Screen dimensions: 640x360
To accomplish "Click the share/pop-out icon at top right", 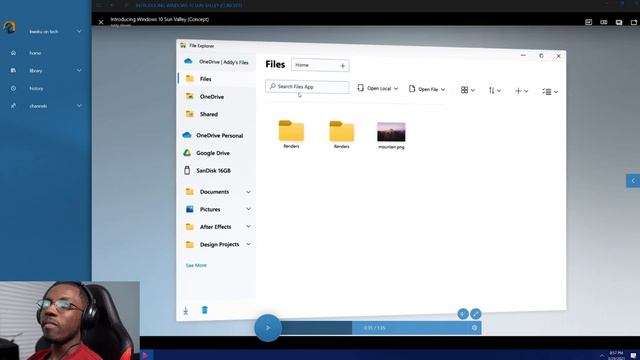I will pos(634,22).
